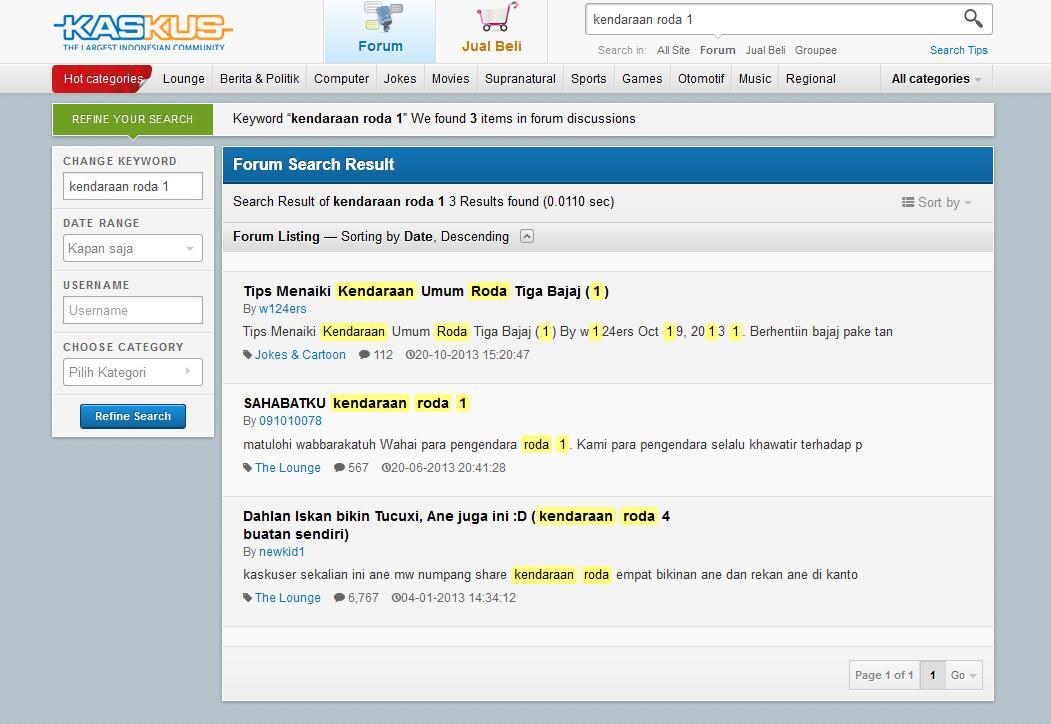The image size is (1051, 724).
Task: Select the Hot categories tab
Action: point(103,79)
